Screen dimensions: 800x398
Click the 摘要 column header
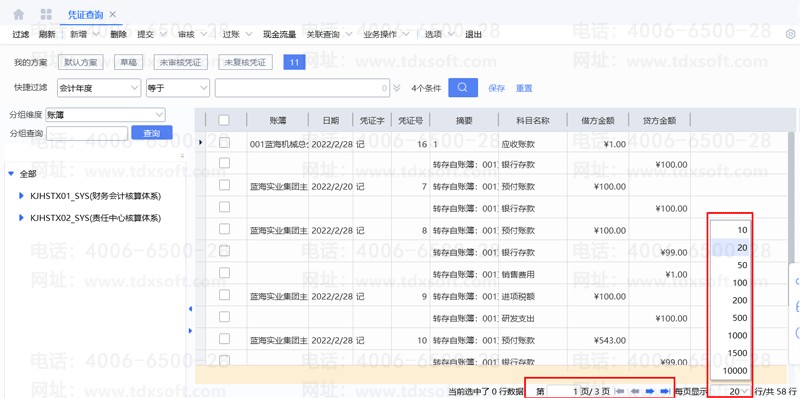coord(464,120)
